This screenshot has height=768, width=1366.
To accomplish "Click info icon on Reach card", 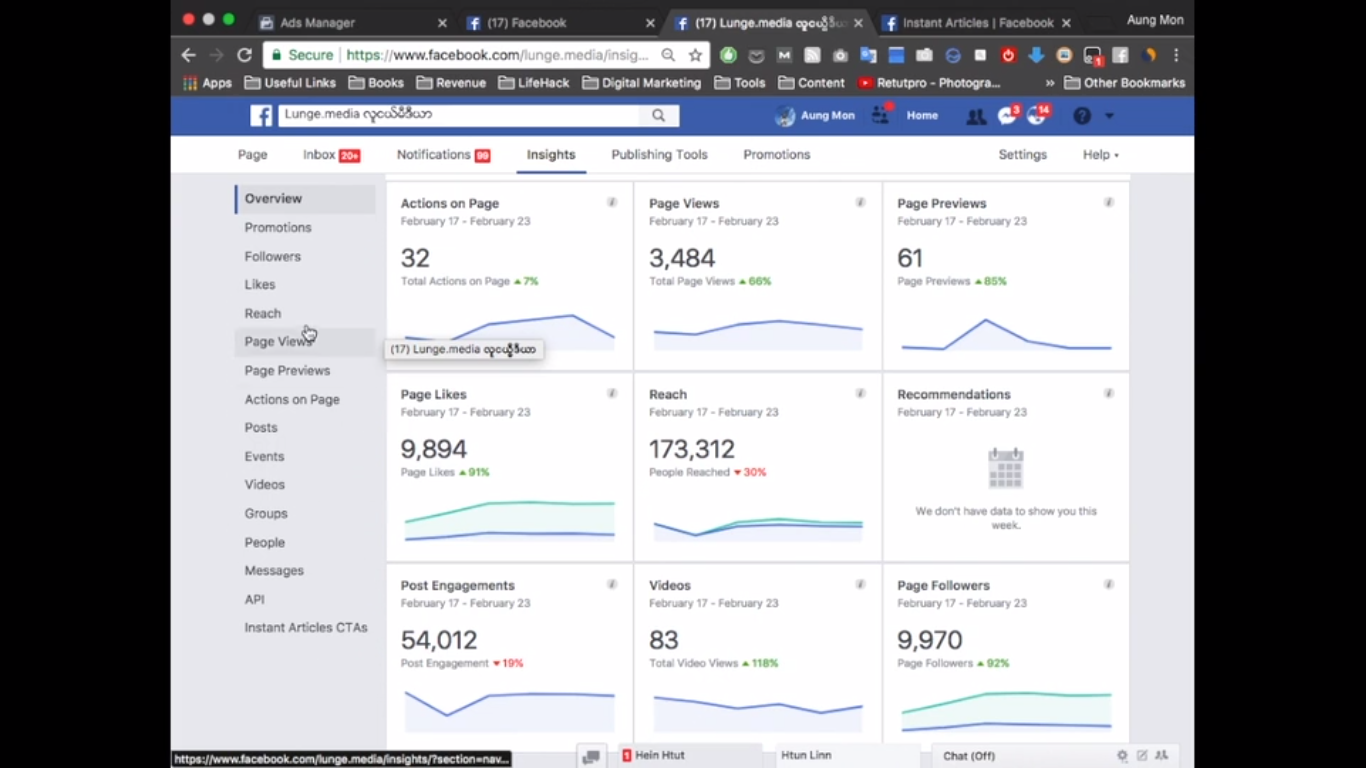I will coord(860,394).
